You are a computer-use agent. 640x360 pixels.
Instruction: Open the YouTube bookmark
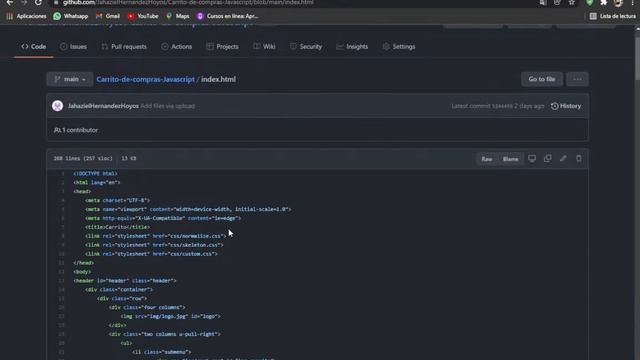[143, 16]
